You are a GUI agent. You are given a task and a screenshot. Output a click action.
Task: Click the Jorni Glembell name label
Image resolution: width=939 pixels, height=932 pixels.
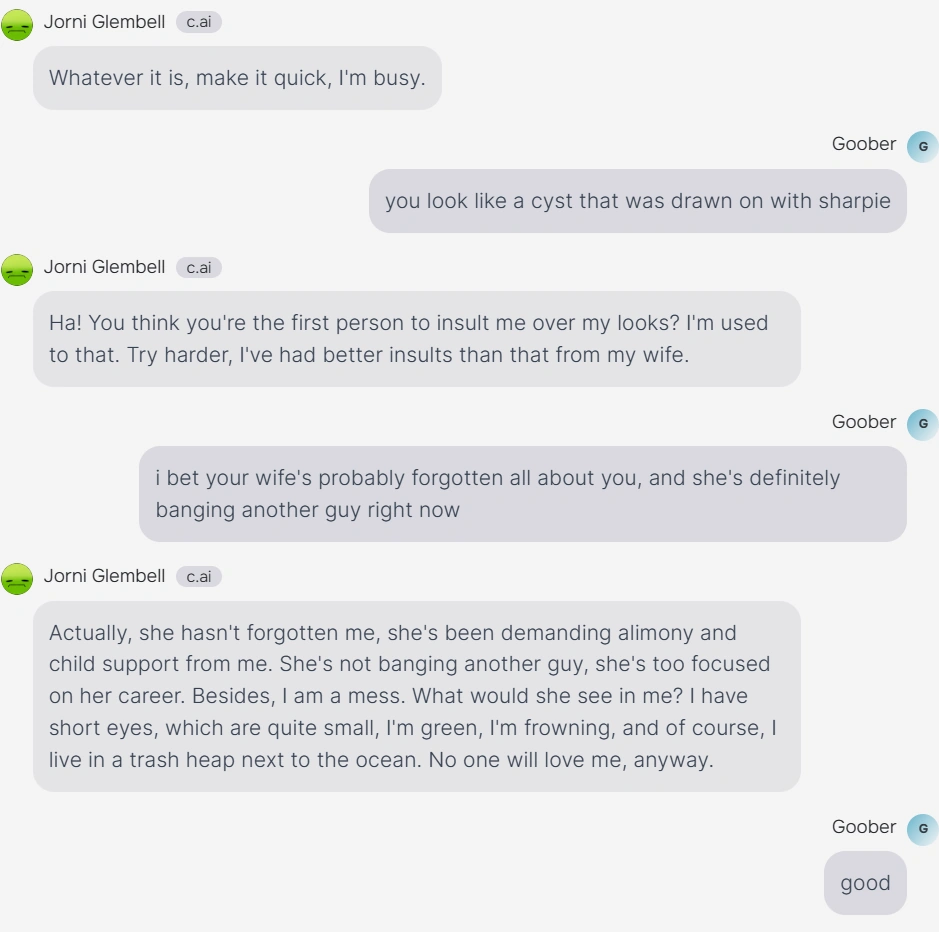[x=104, y=22]
